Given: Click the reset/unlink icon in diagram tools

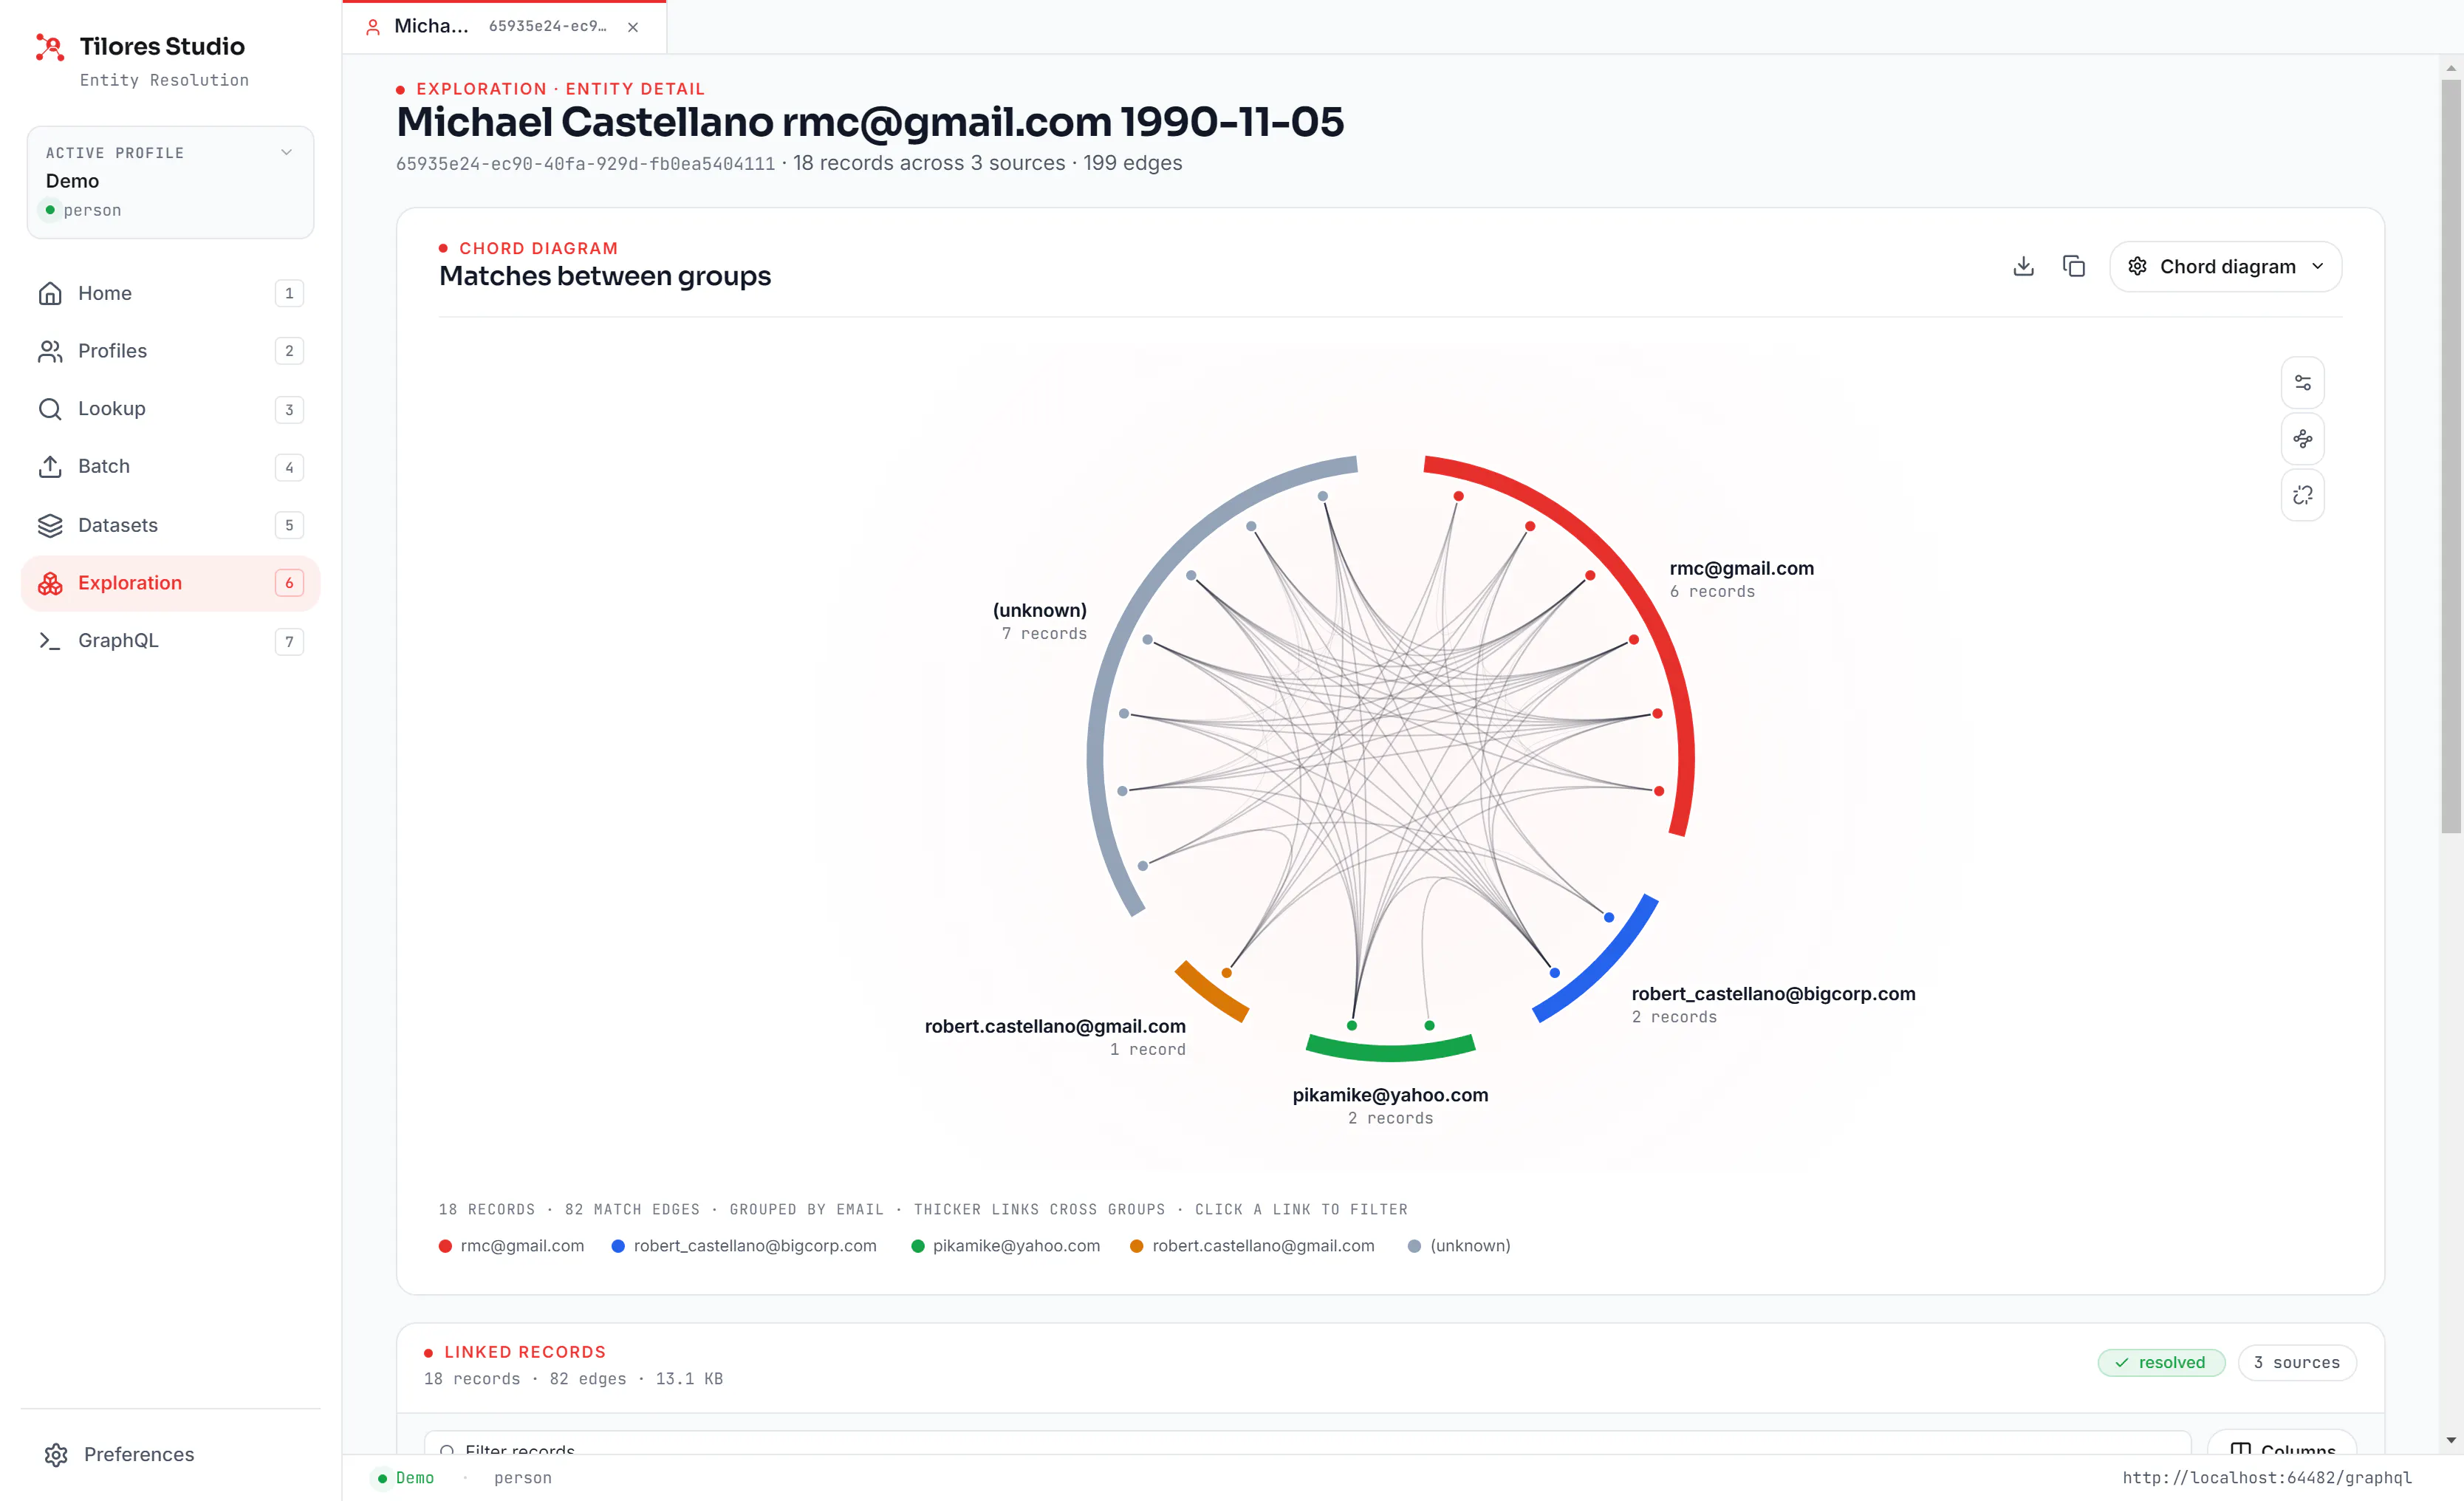Looking at the screenshot, I should click(2302, 495).
